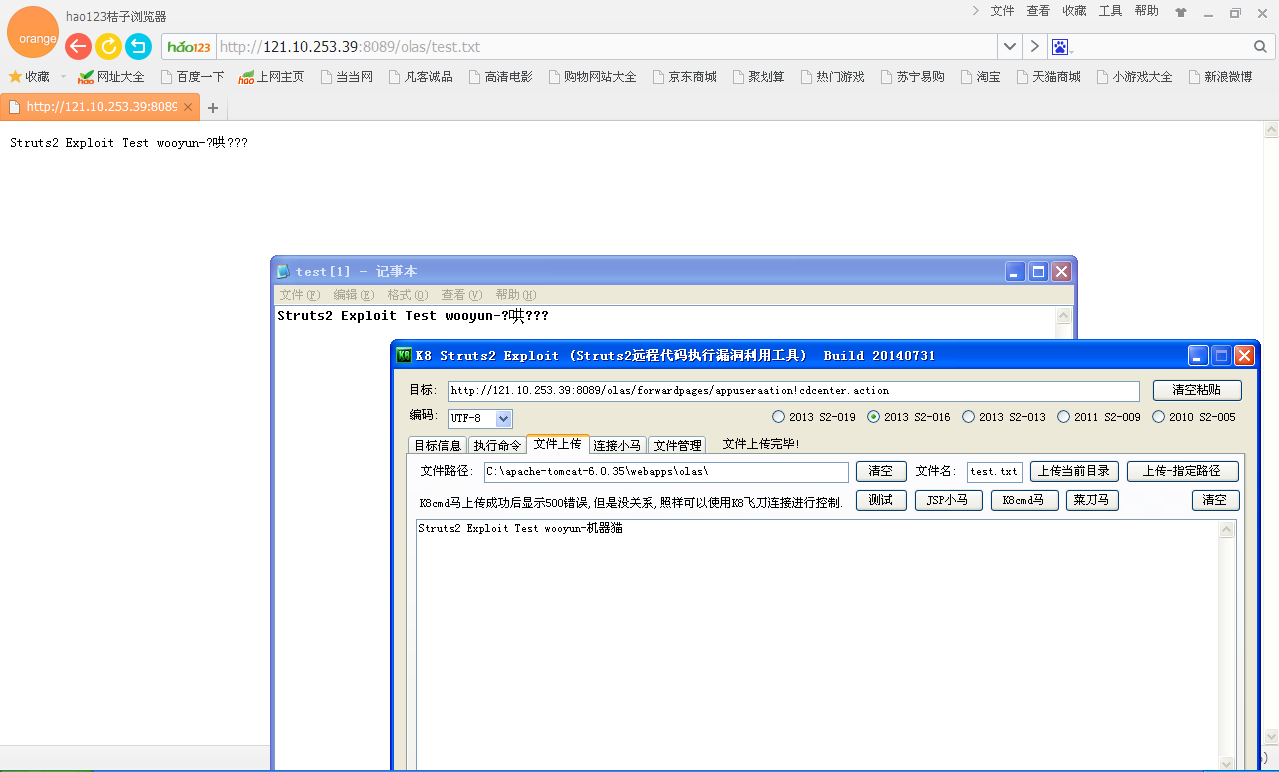The height and width of the screenshot is (772, 1279).
Task: Open the 凡客诚品 bookmark
Action: [420, 77]
